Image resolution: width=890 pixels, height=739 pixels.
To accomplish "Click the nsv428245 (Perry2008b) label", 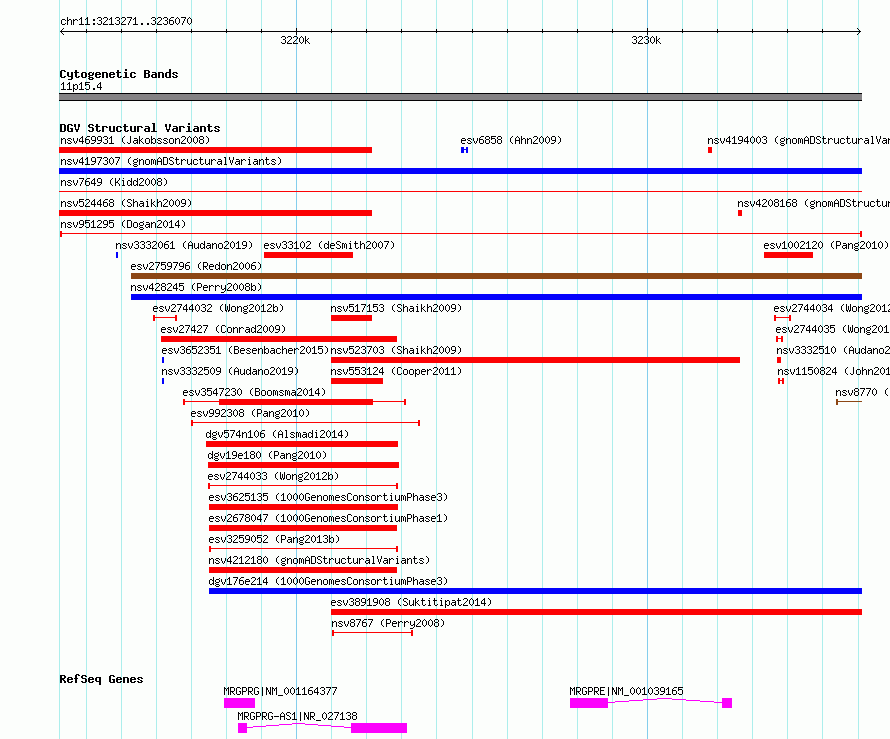I will pos(196,287).
